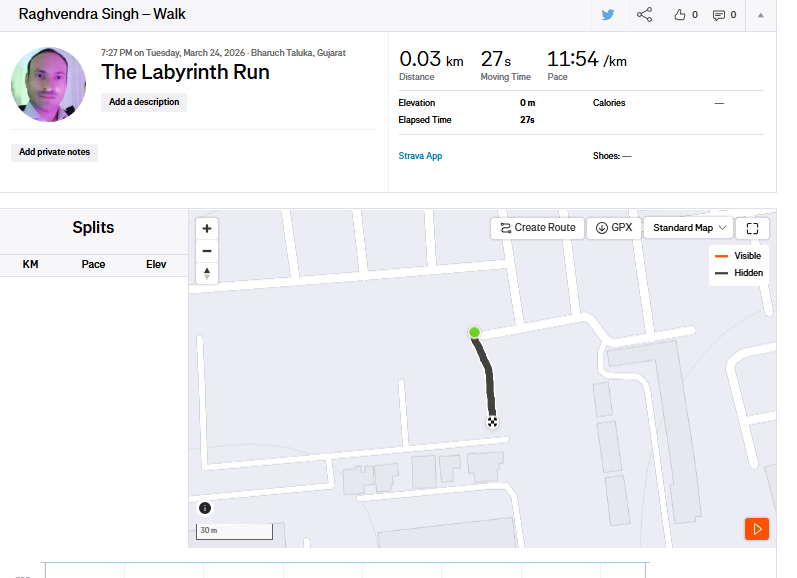
Task: Share activity via Twitter bird icon
Action: coord(608,15)
